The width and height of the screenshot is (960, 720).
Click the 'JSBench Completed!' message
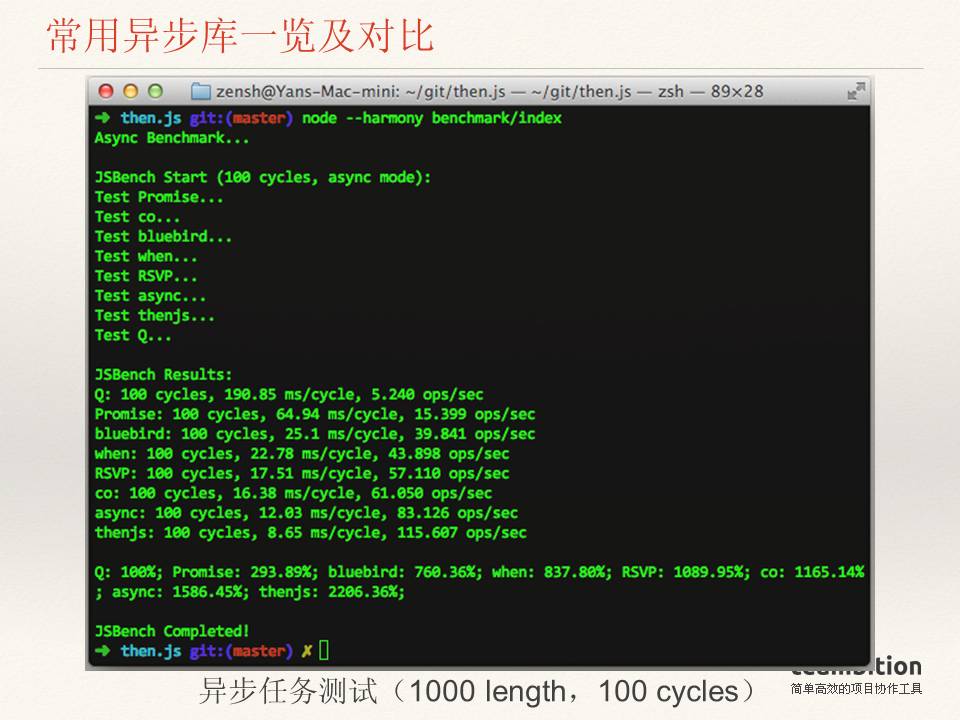(172, 631)
